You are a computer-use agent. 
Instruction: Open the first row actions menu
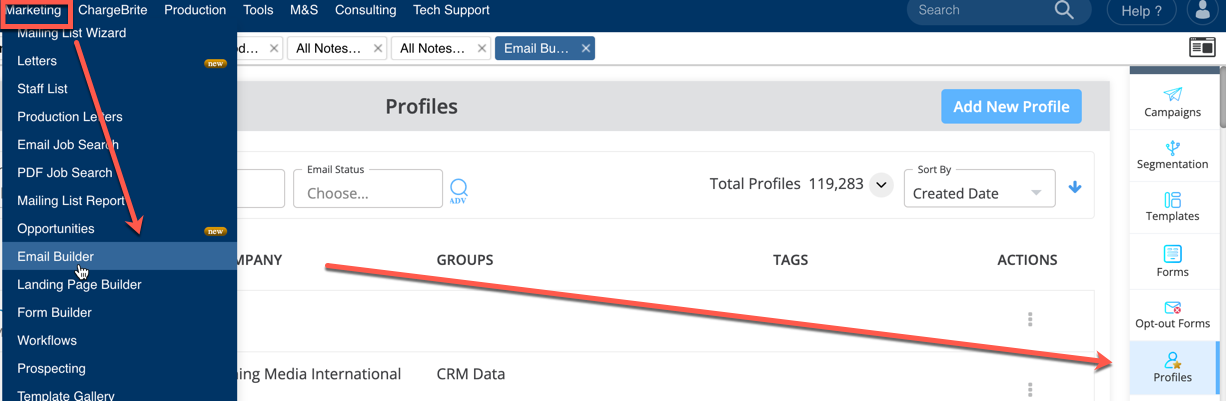[1030, 320]
